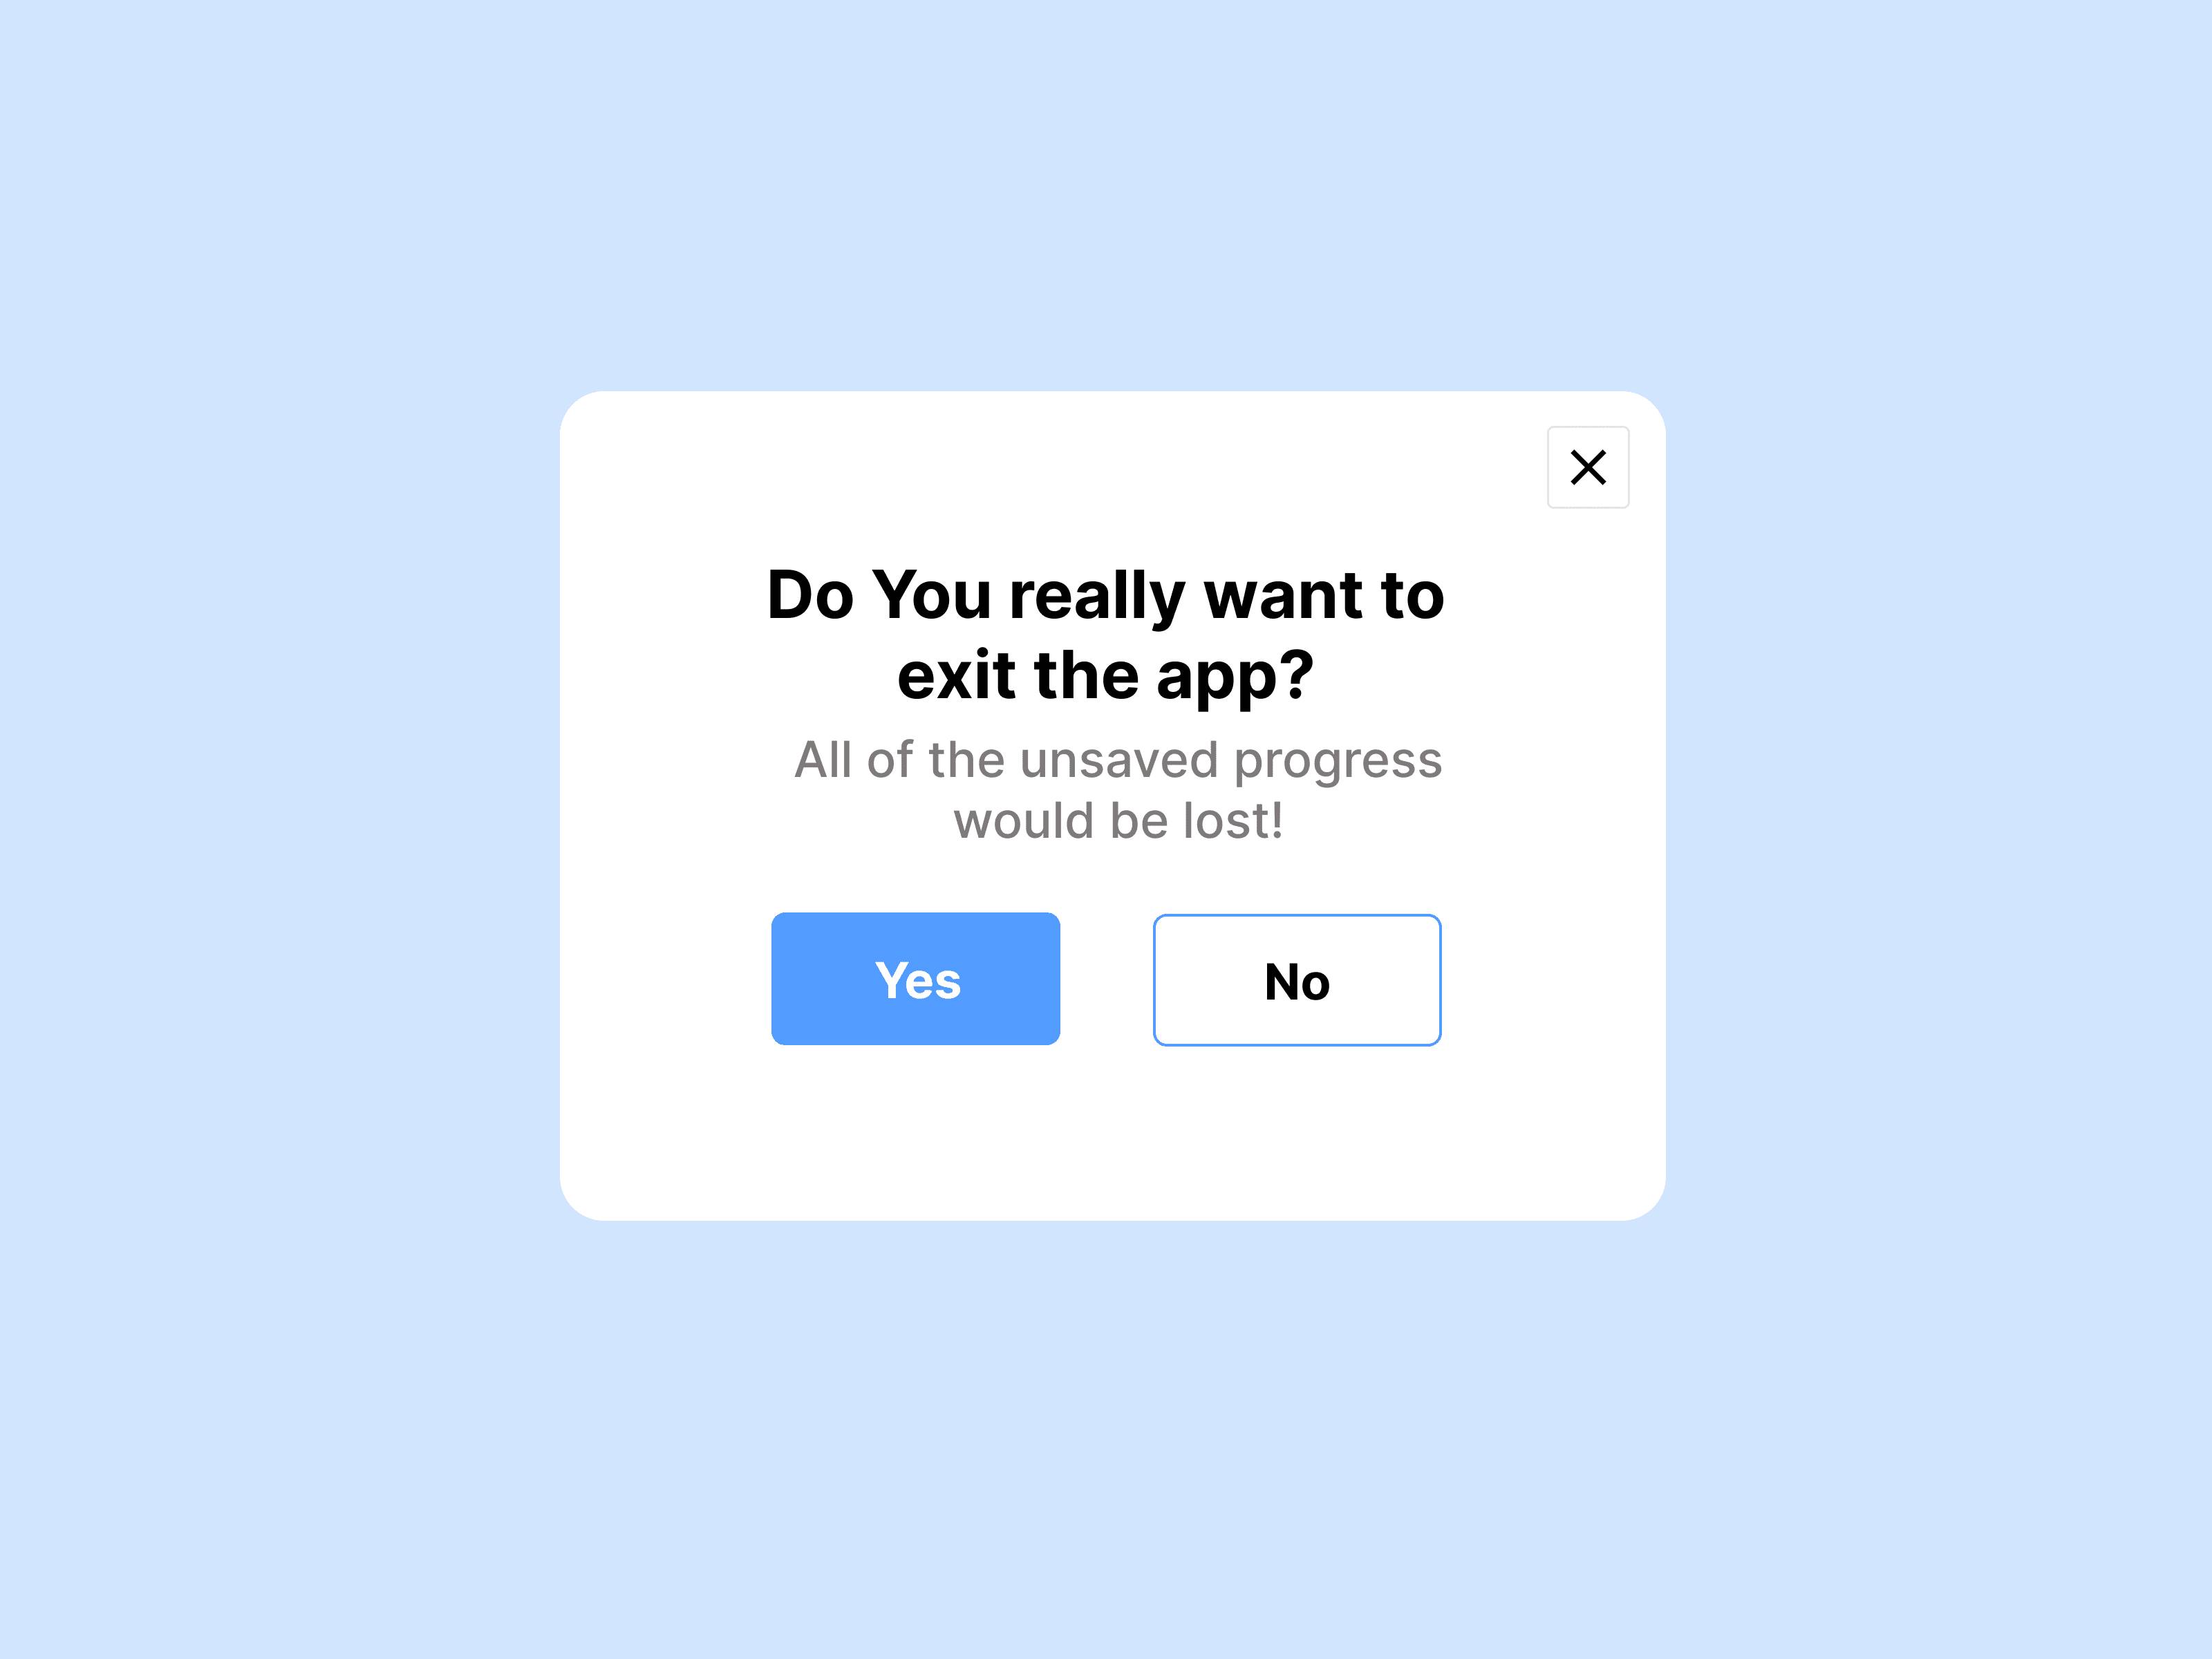This screenshot has height=1659, width=2212.
Task: Click the "All of the unsaved progress" text
Action: [1118, 761]
